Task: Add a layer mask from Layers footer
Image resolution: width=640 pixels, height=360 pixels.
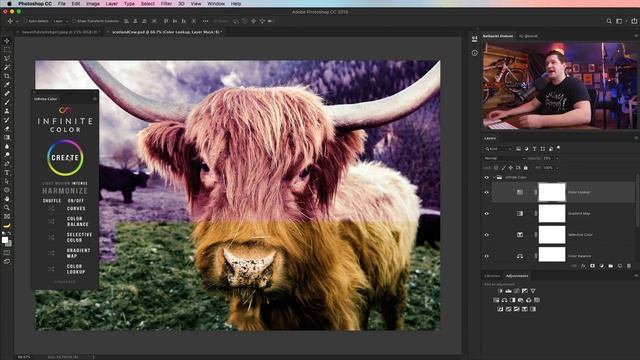Action: click(592, 266)
